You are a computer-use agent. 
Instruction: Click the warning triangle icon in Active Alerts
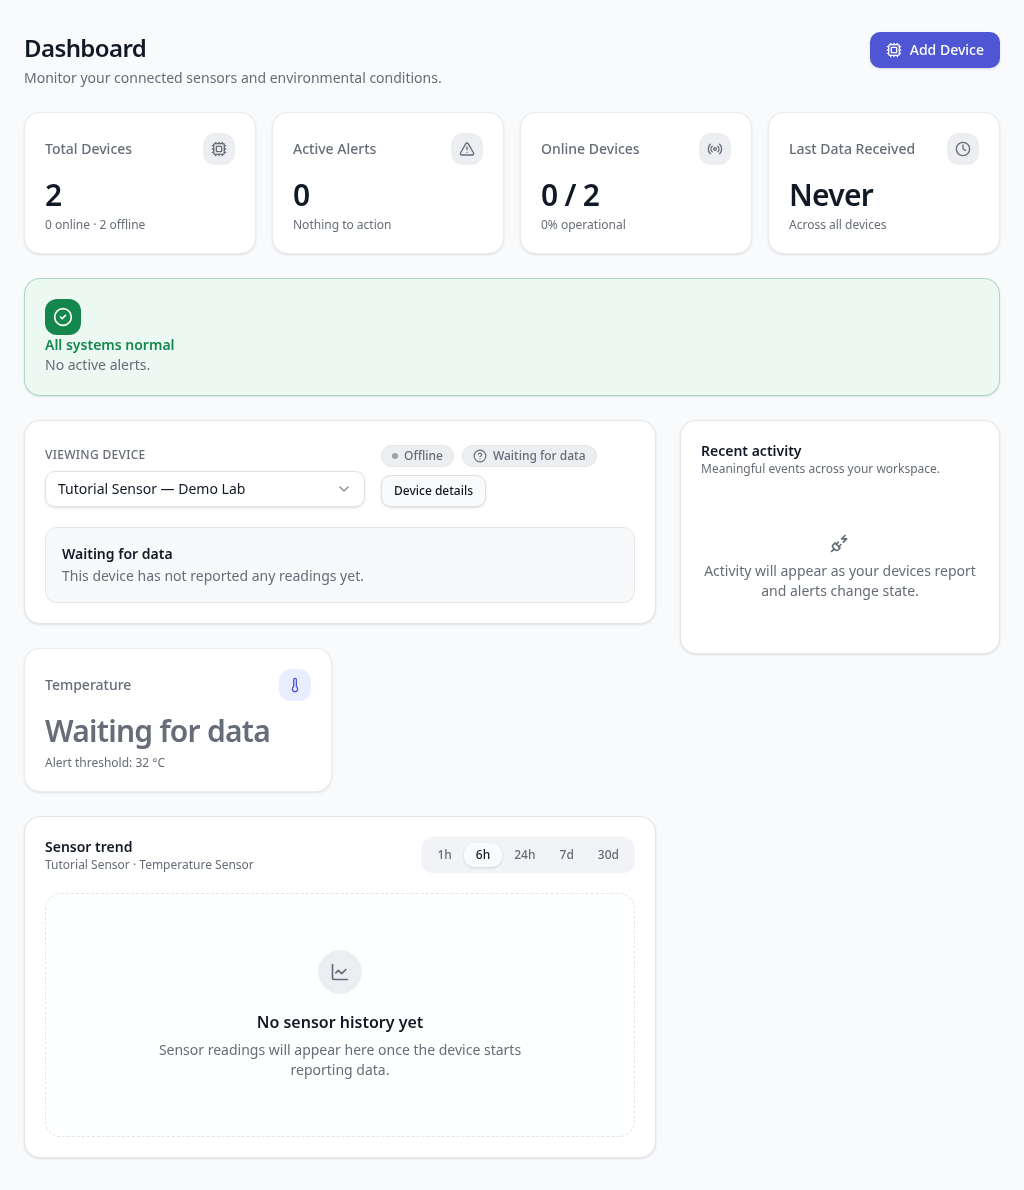(467, 149)
